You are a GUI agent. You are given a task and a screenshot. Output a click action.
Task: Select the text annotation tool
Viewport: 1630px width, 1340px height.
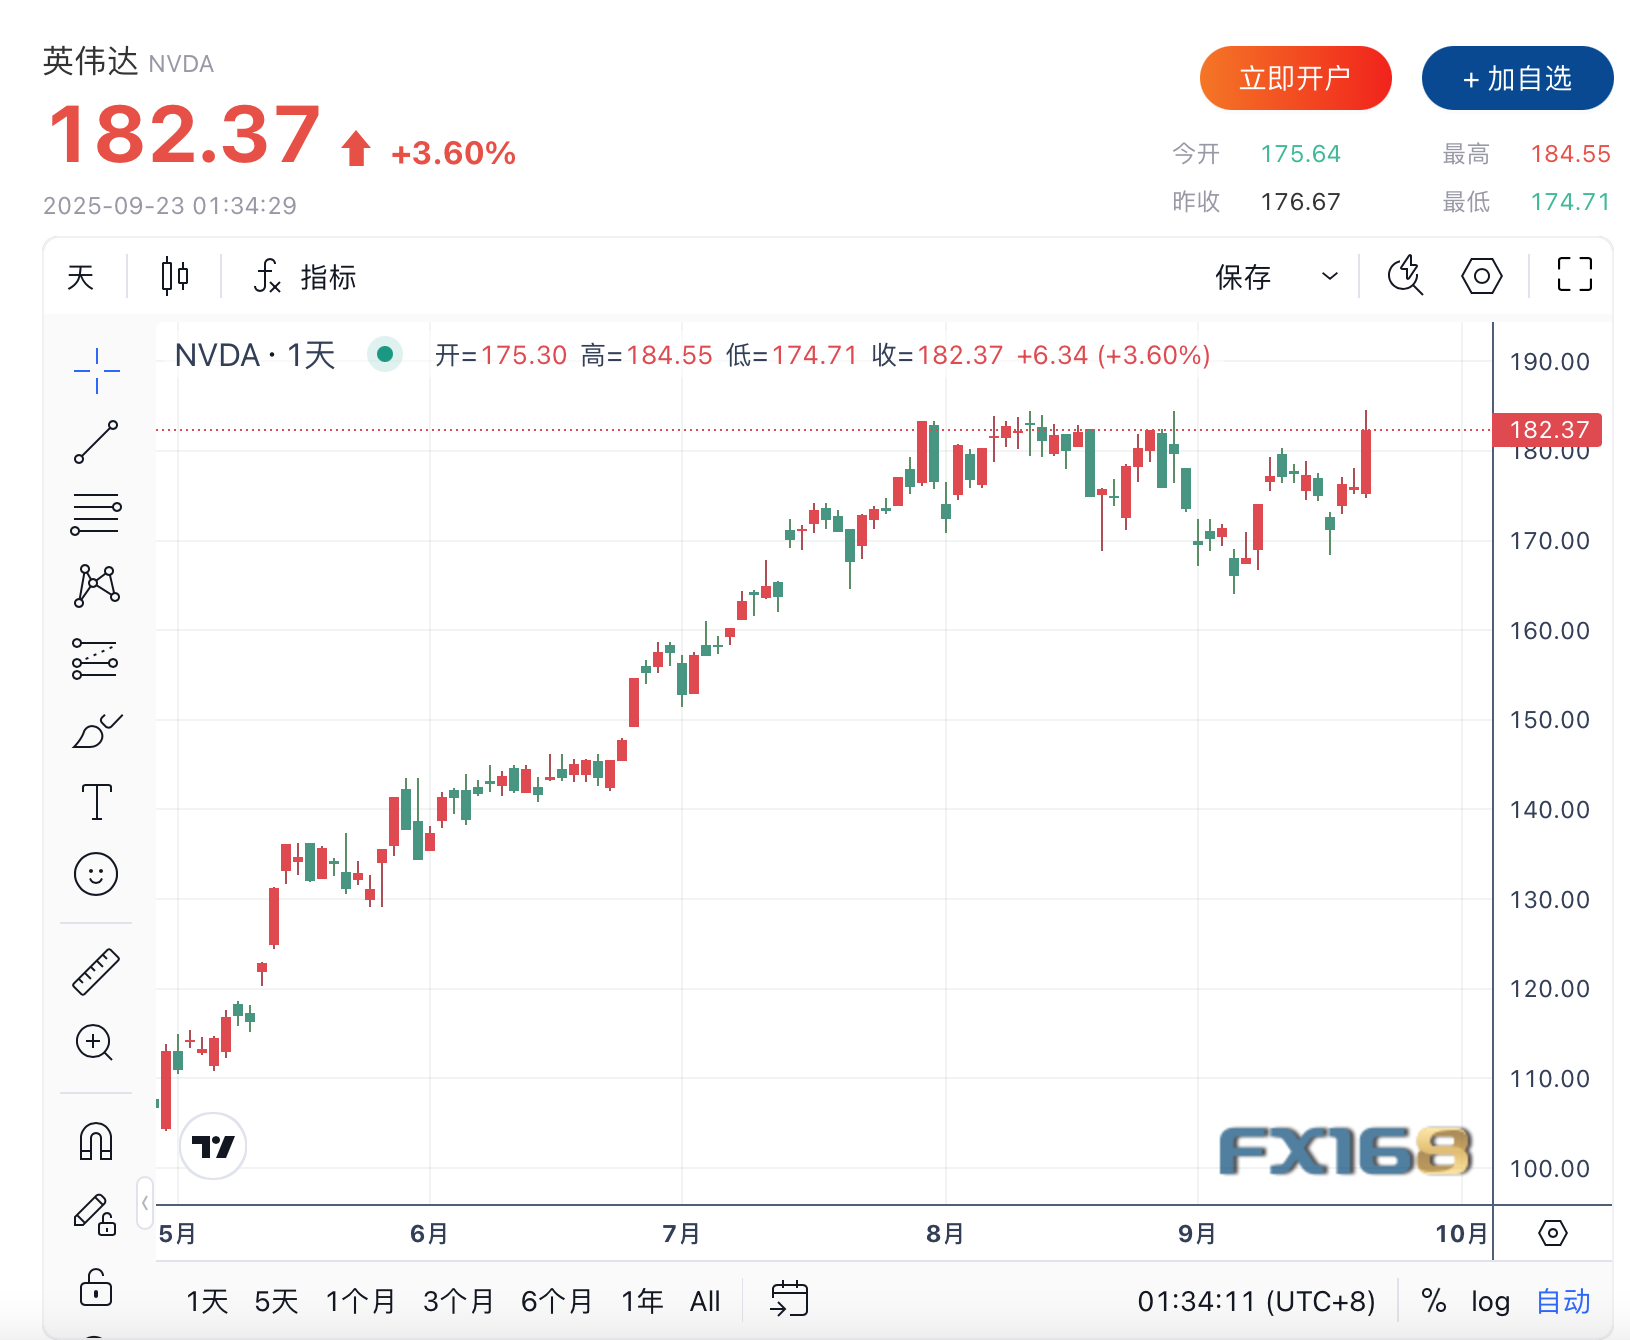[x=96, y=802]
